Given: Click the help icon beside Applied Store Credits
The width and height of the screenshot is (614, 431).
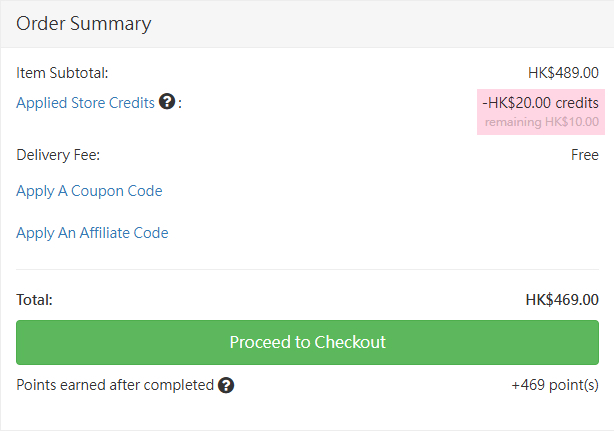Looking at the screenshot, I should (x=167, y=102).
